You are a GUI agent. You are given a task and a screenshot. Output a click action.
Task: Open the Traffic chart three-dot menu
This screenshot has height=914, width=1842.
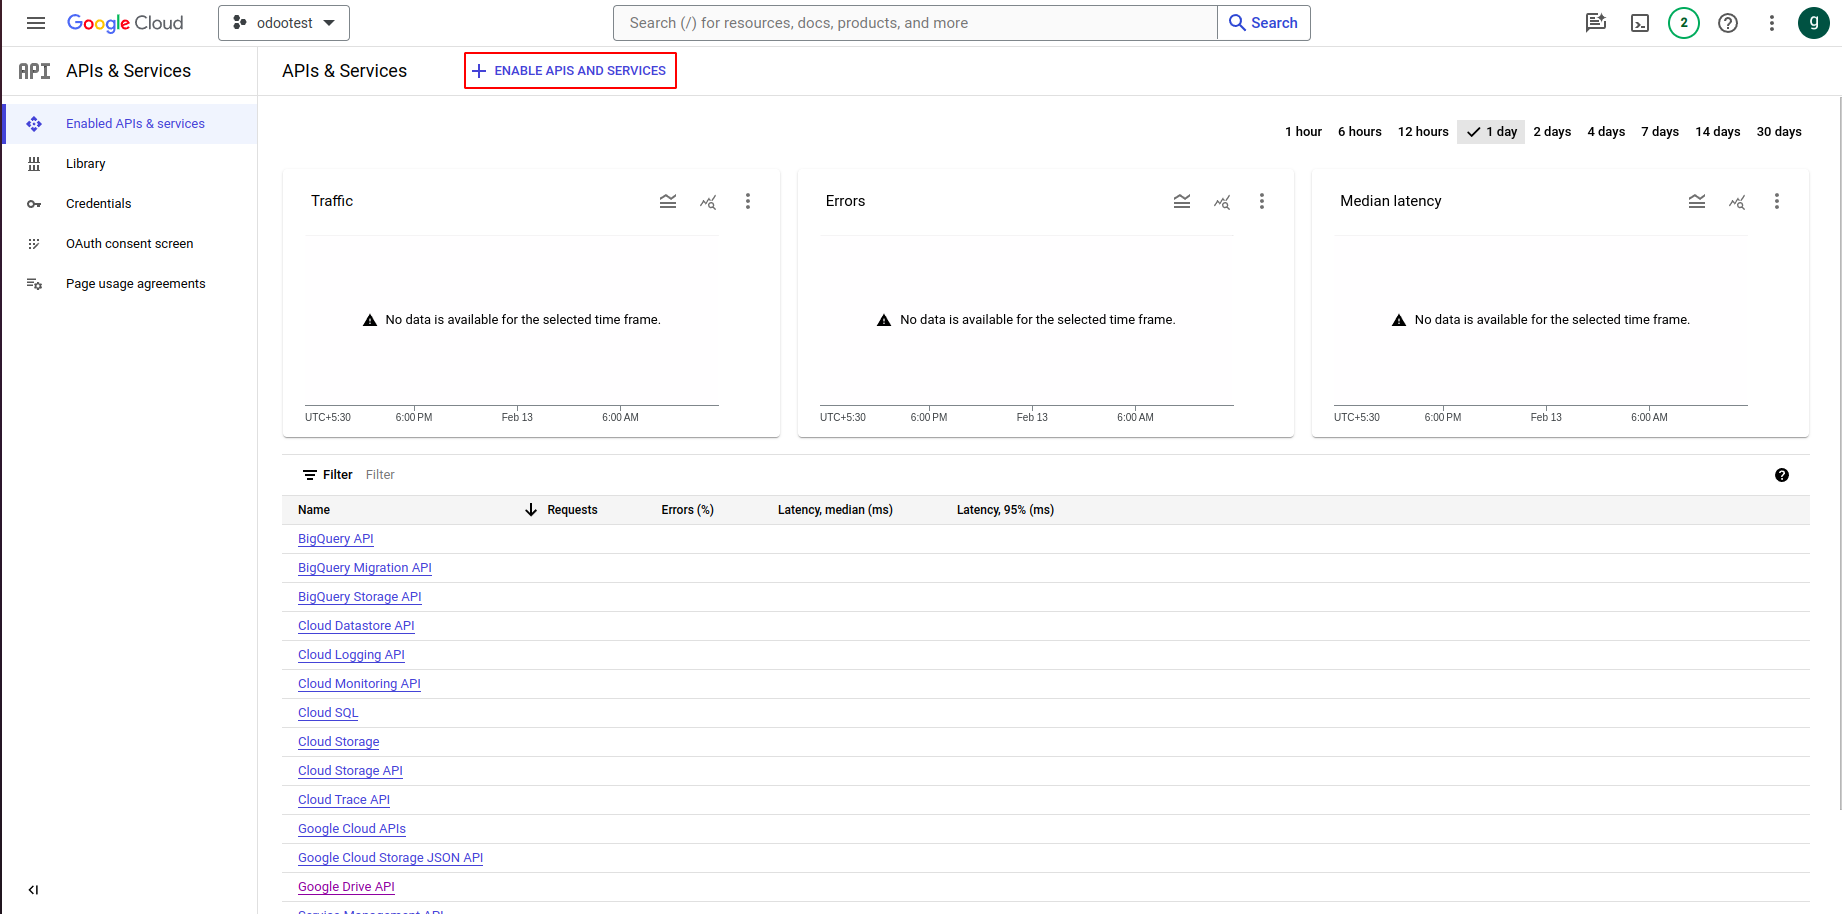[748, 202]
